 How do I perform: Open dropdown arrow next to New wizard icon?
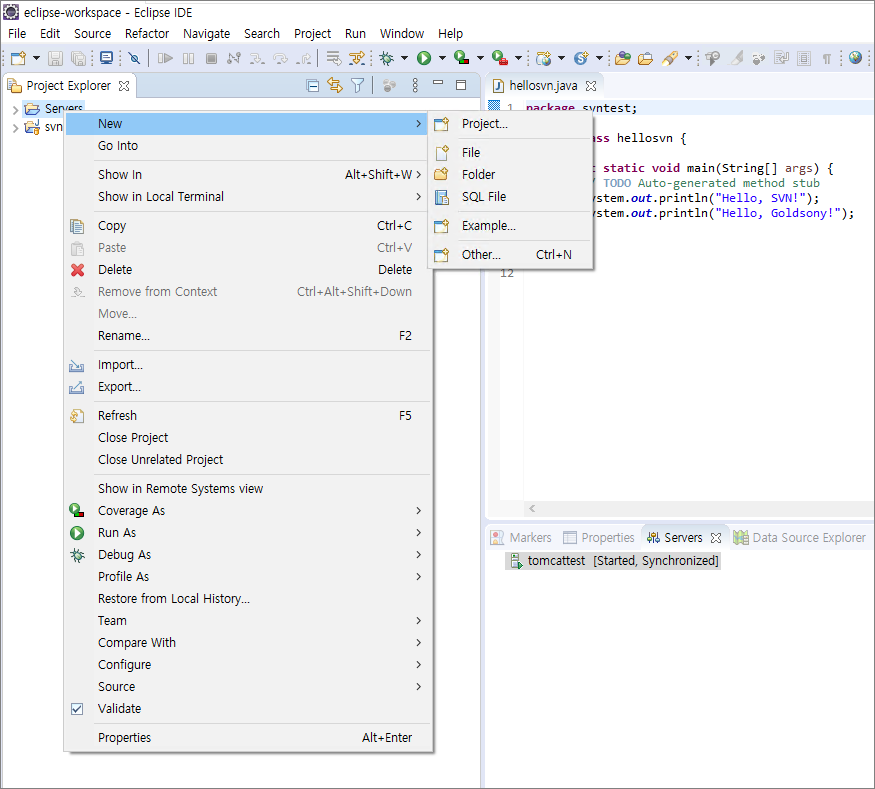pos(36,58)
